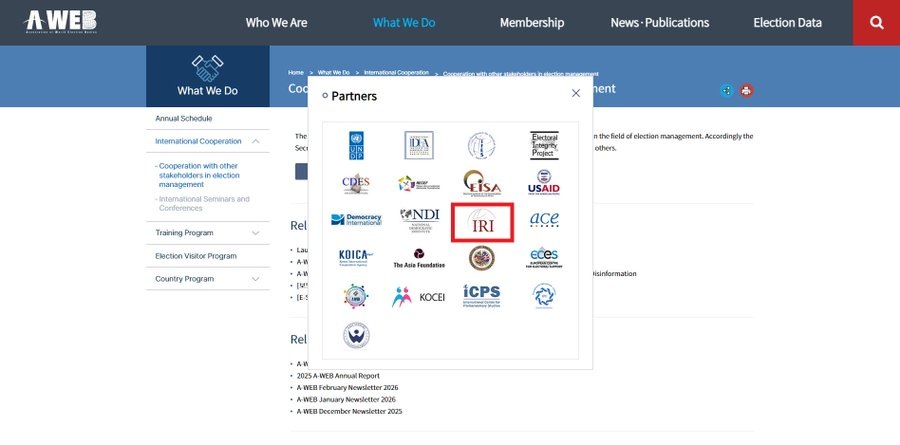Open A-WEB February Newsletter 2026
The width and height of the screenshot is (900, 445).
pyautogui.click(x=347, y=388)
